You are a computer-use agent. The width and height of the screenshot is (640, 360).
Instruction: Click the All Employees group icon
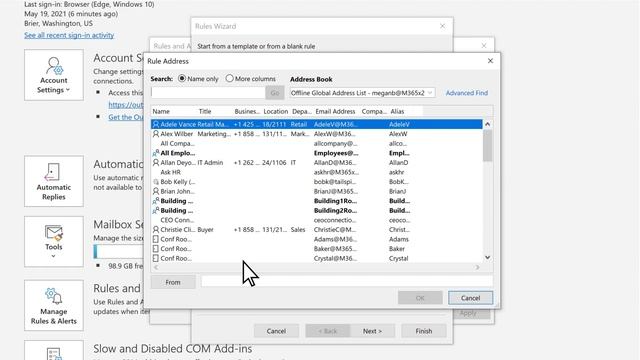[156, 153]
